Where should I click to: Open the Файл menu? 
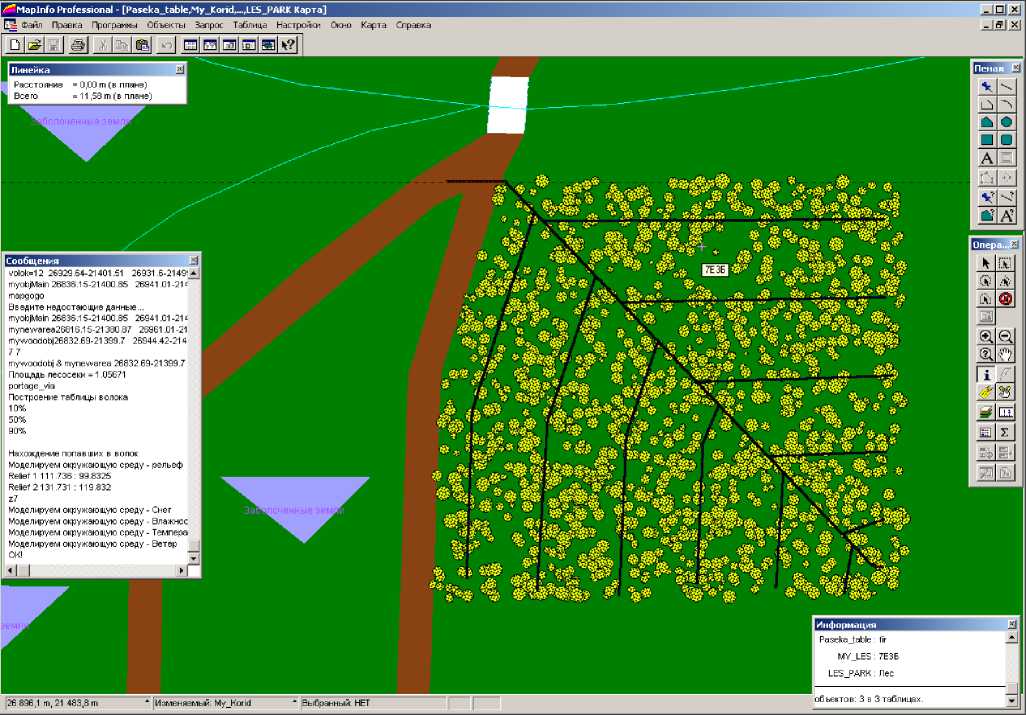pos(31,25)
